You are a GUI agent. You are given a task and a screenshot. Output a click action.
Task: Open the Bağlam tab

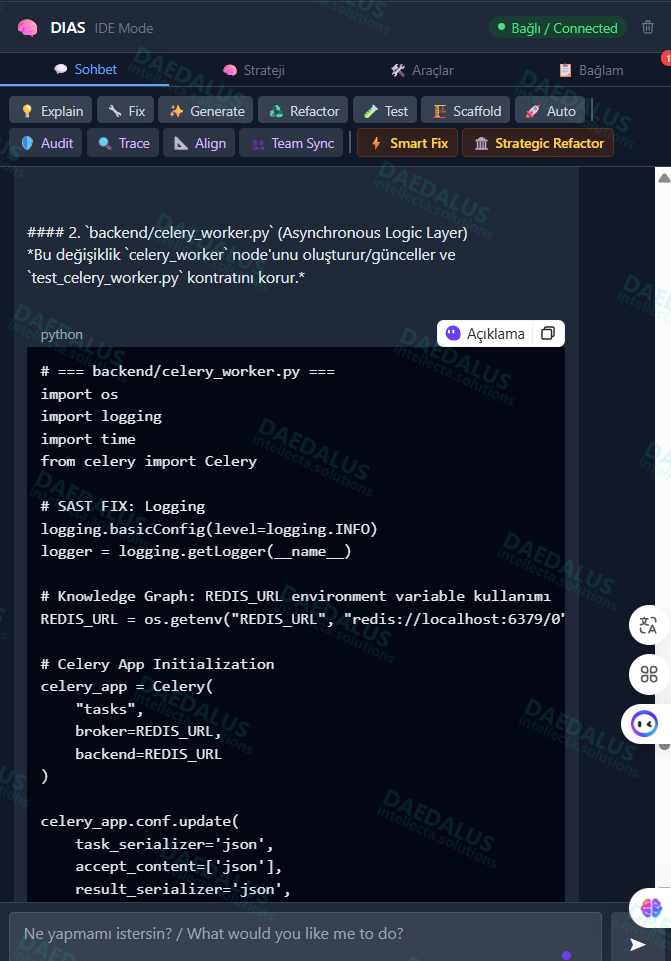(x=591, y=70)
